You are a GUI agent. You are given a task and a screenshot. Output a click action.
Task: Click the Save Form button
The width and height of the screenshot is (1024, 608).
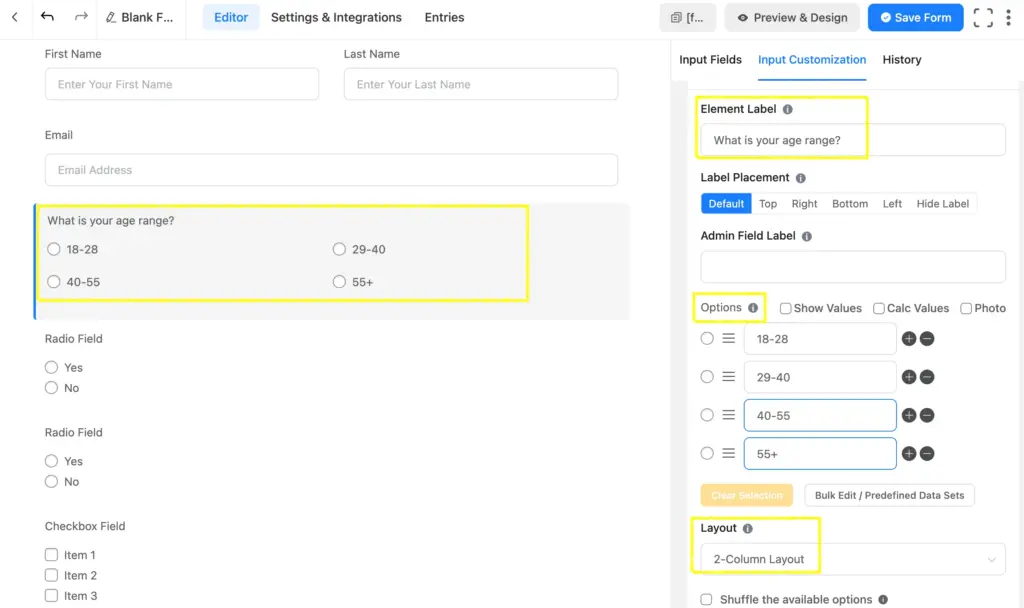tap(915, 17)
